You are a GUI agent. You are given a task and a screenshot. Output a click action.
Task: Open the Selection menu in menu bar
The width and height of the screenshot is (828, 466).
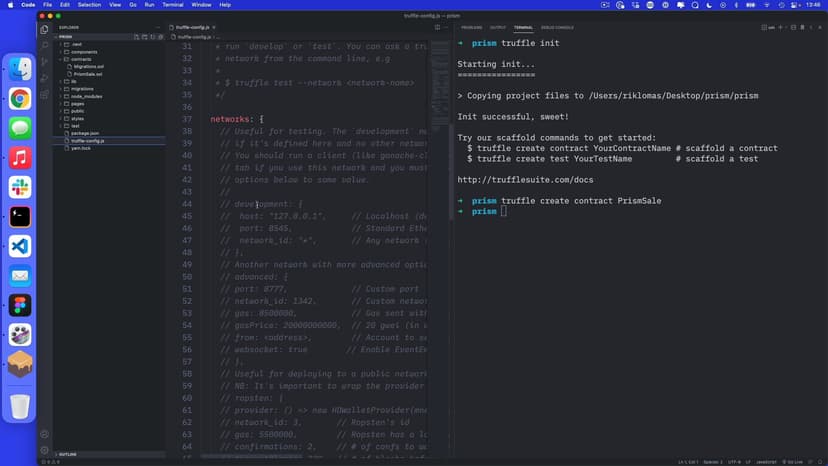pyautogui.click(x=89, y=5)
